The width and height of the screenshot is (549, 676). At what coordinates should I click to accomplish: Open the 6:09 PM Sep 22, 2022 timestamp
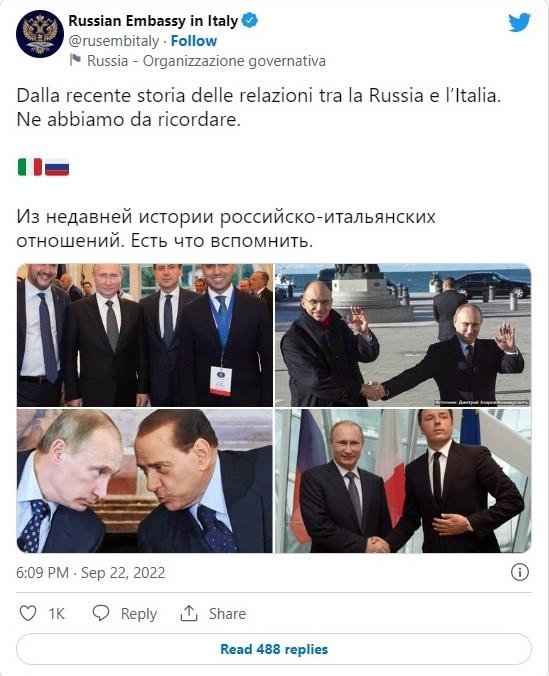point(91,573)
